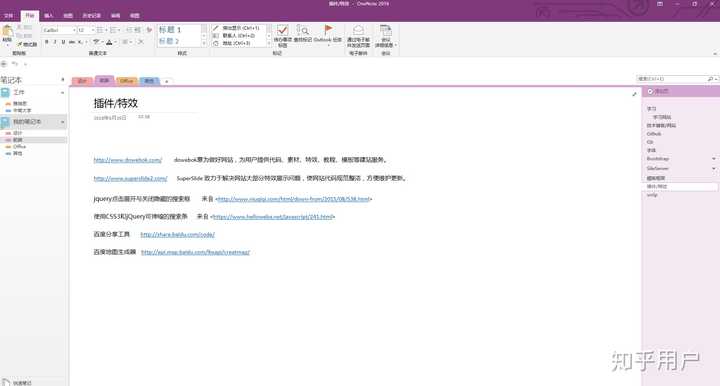Switch to the 开始 ribbon tab

pyautogui.click(x=30, y=16)
